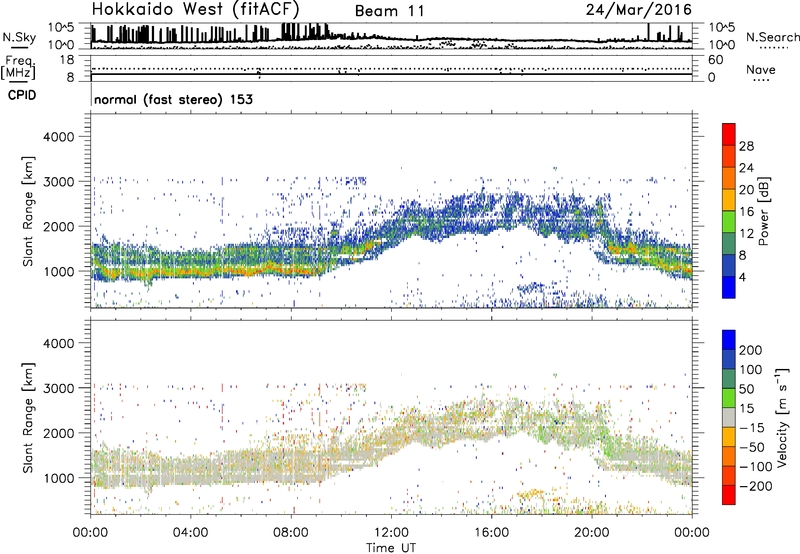Click the '12:00' time tick label
This screenshot has height=554, width=800.
click(391, 533)
